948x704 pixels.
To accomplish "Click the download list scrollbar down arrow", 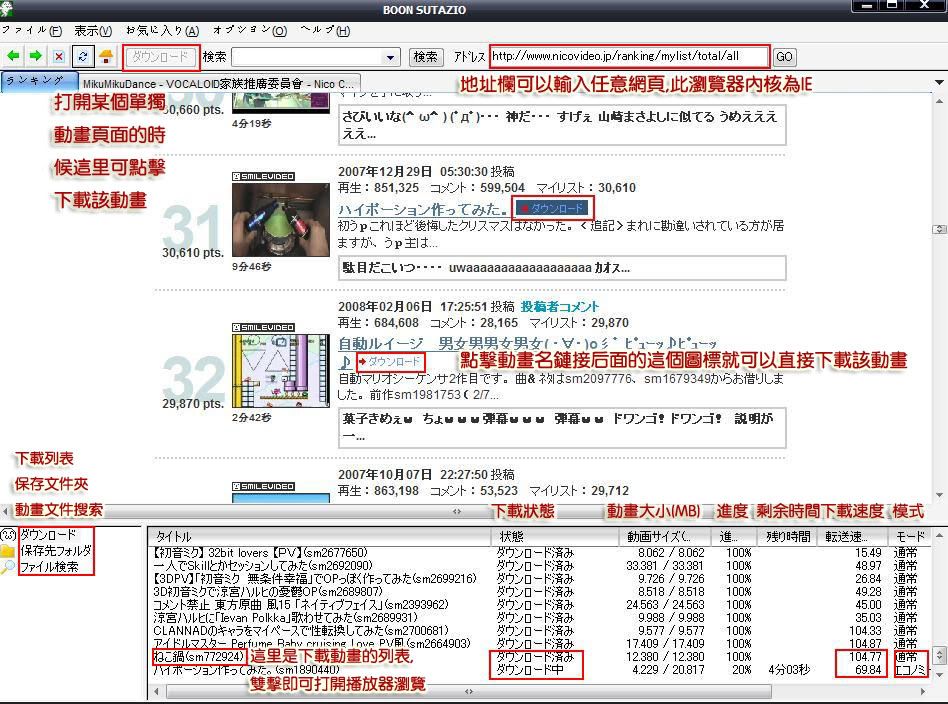I will pos(939,675).
